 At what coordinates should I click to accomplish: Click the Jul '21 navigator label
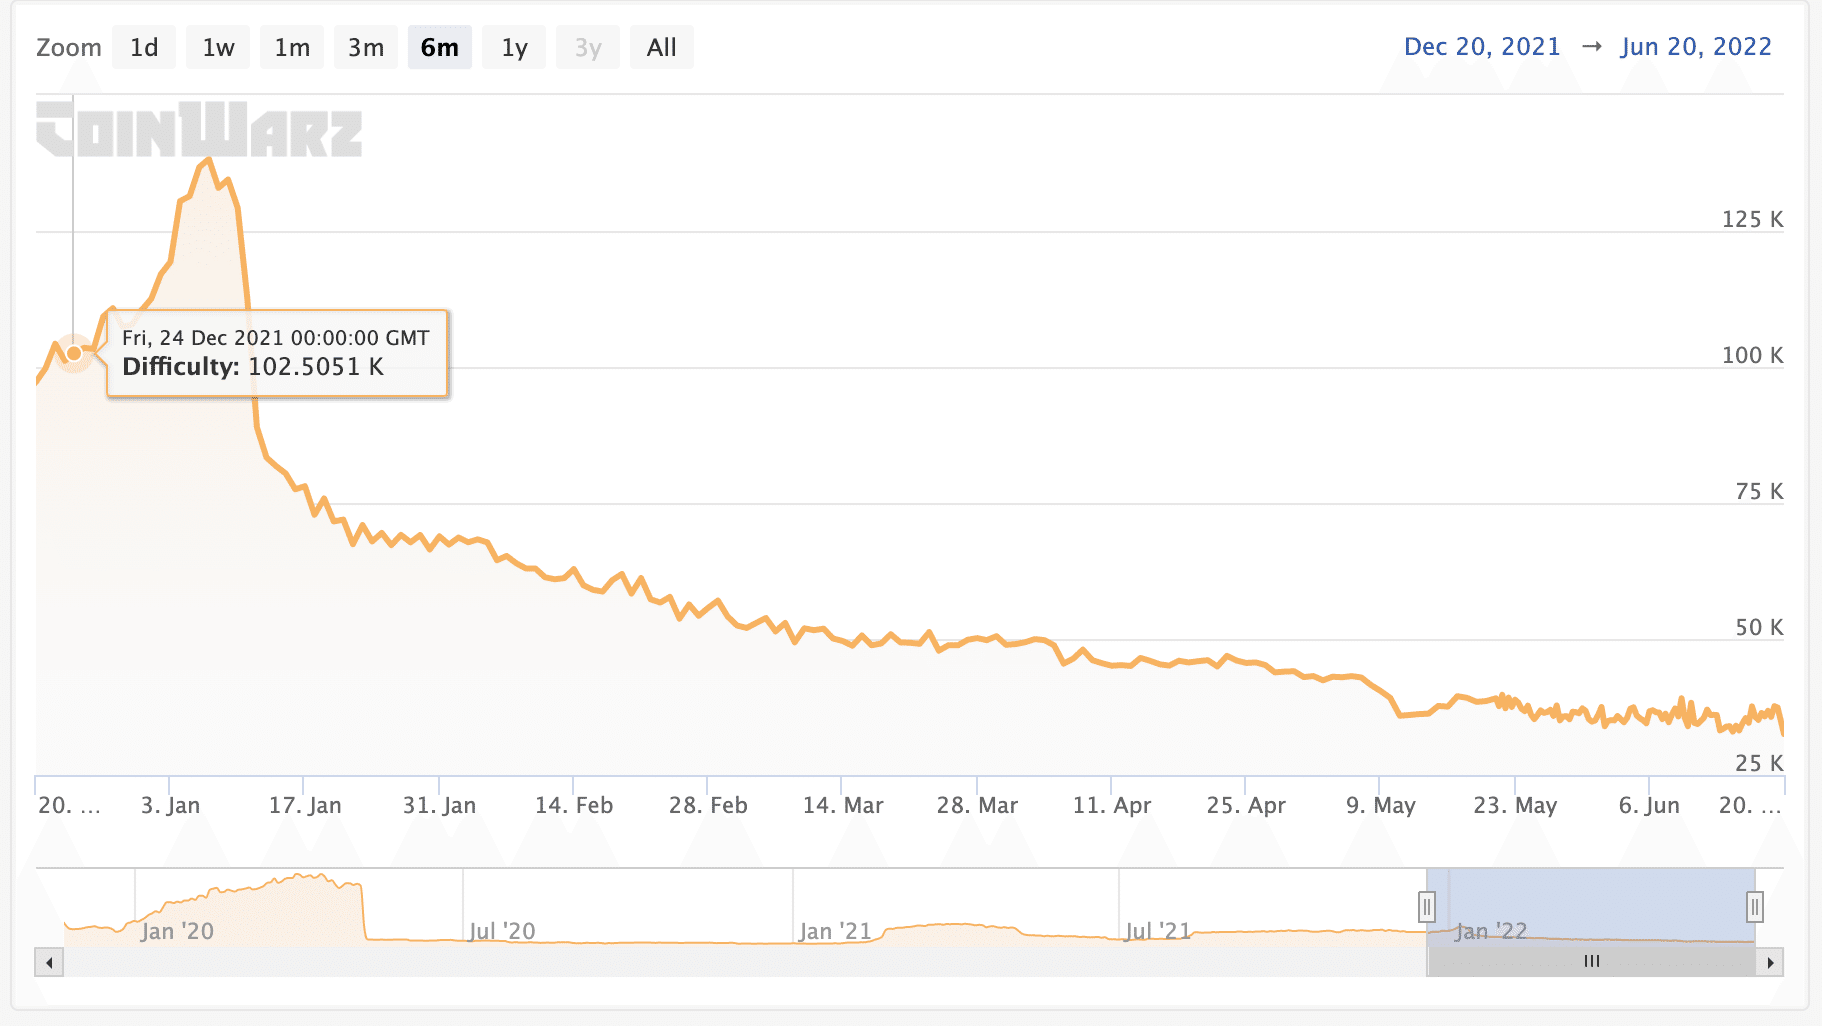click(1158, 931)
